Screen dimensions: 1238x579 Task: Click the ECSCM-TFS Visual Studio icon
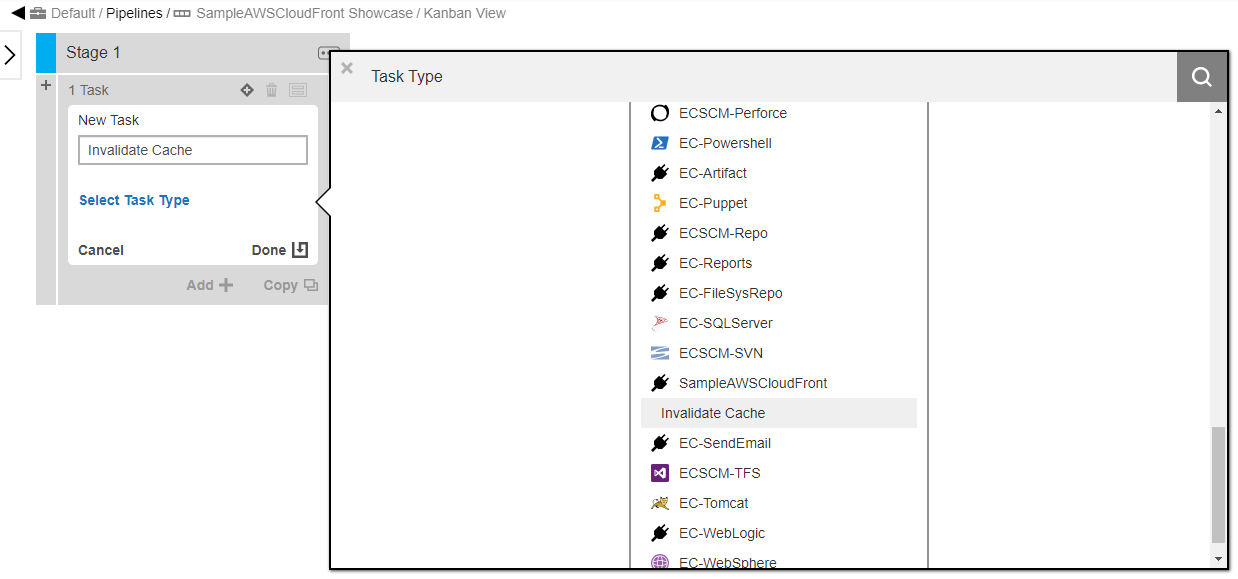tap(659, 473)
